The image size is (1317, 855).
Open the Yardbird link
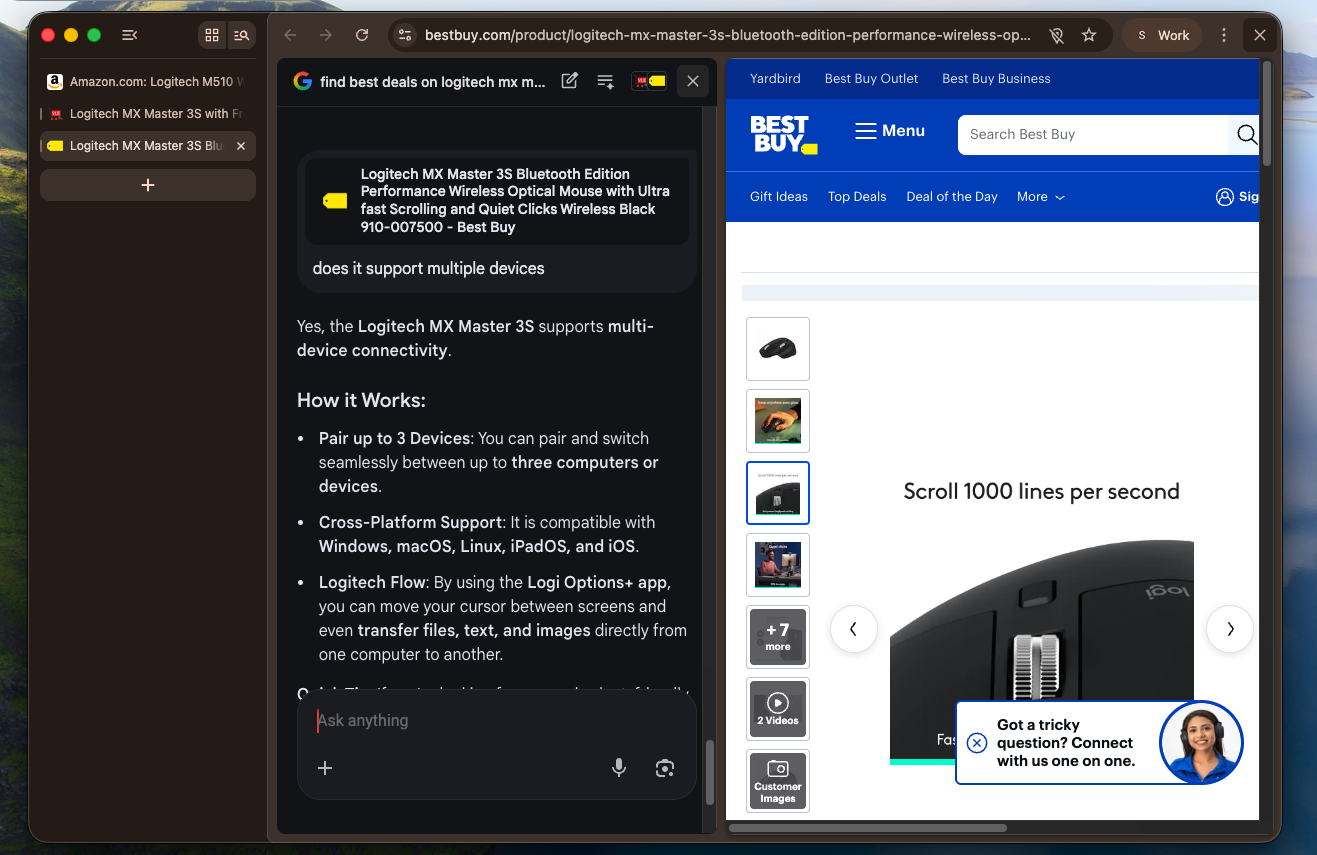click(x=775, y=79)
